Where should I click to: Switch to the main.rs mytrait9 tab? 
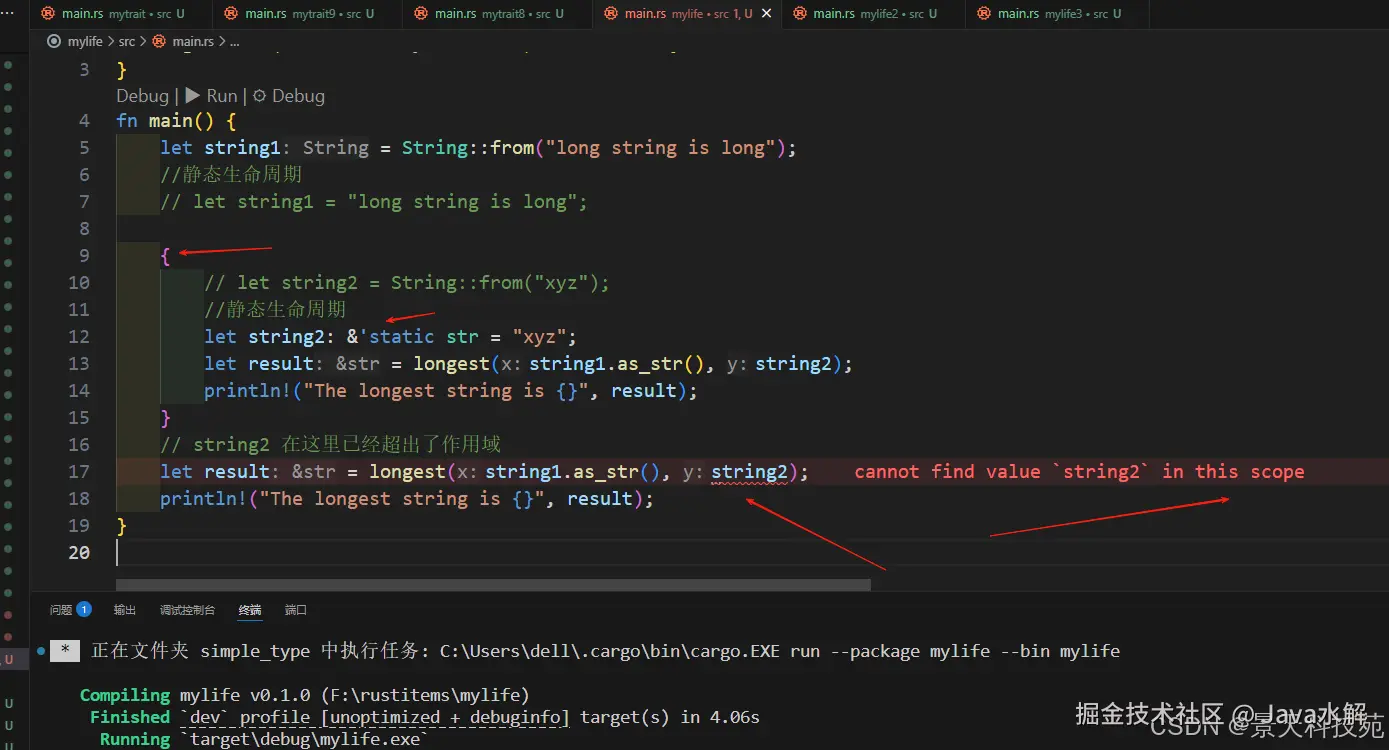[x=309, y=14]
